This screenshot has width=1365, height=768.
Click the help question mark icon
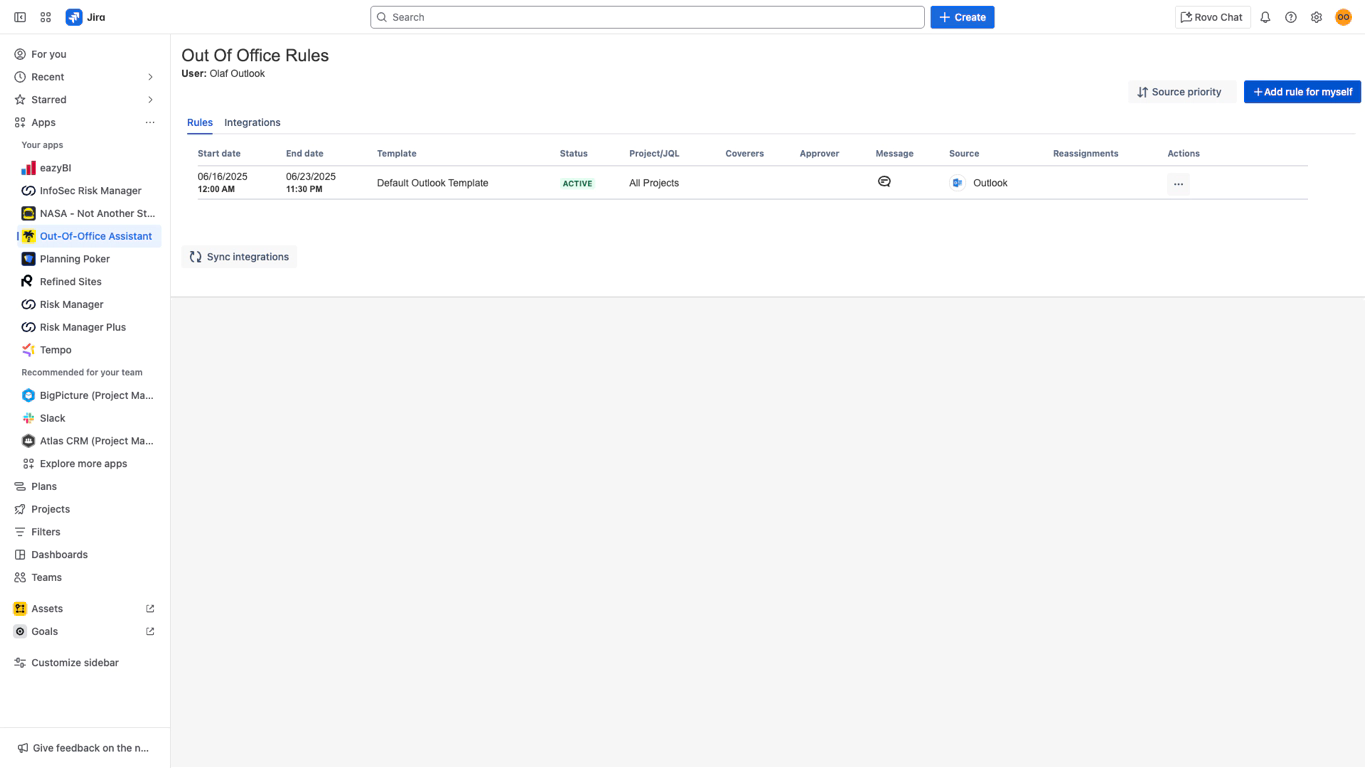1291,17
